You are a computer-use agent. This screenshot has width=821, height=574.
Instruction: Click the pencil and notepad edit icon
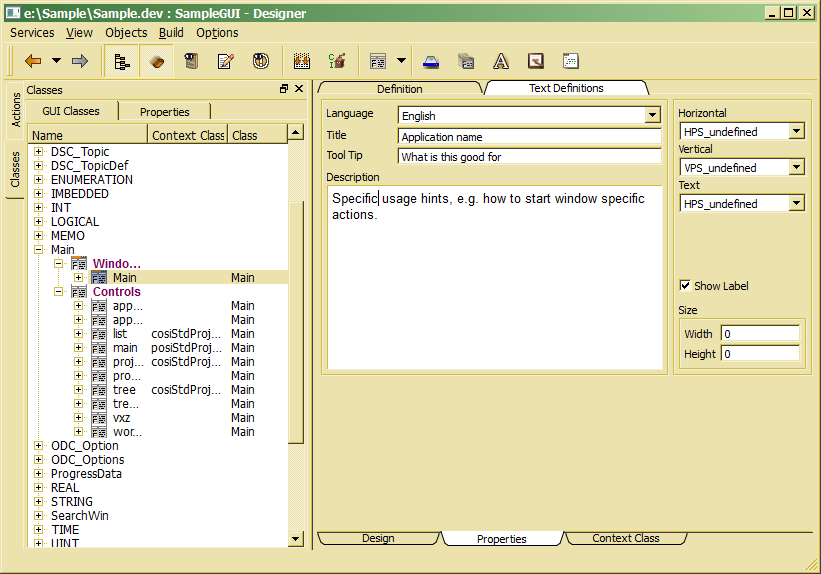pyautogui.click(x=225, y=61)
